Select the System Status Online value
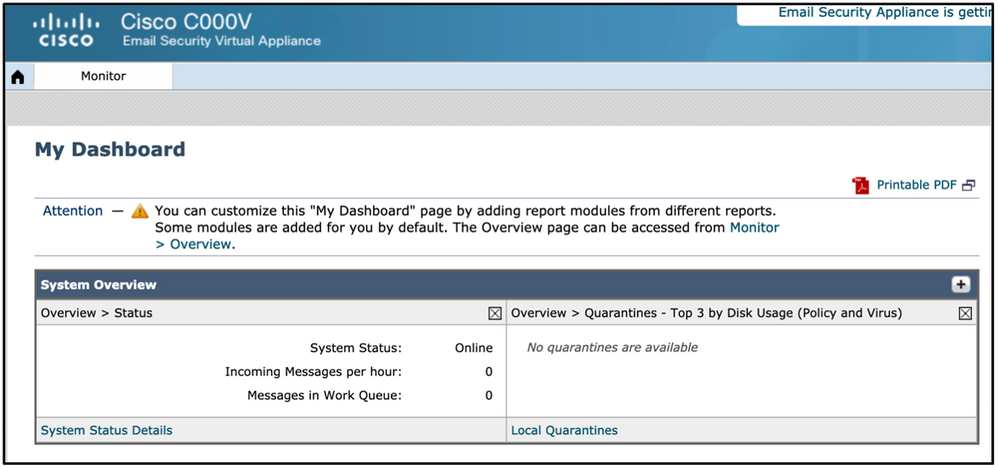Viewport: 999px width, 467px height. click(473, 348)
